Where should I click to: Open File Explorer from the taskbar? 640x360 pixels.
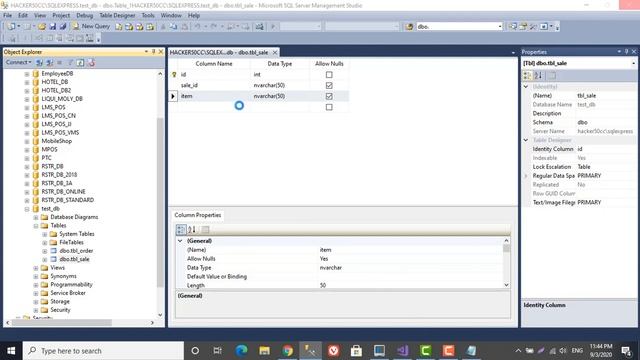(264, 350)
